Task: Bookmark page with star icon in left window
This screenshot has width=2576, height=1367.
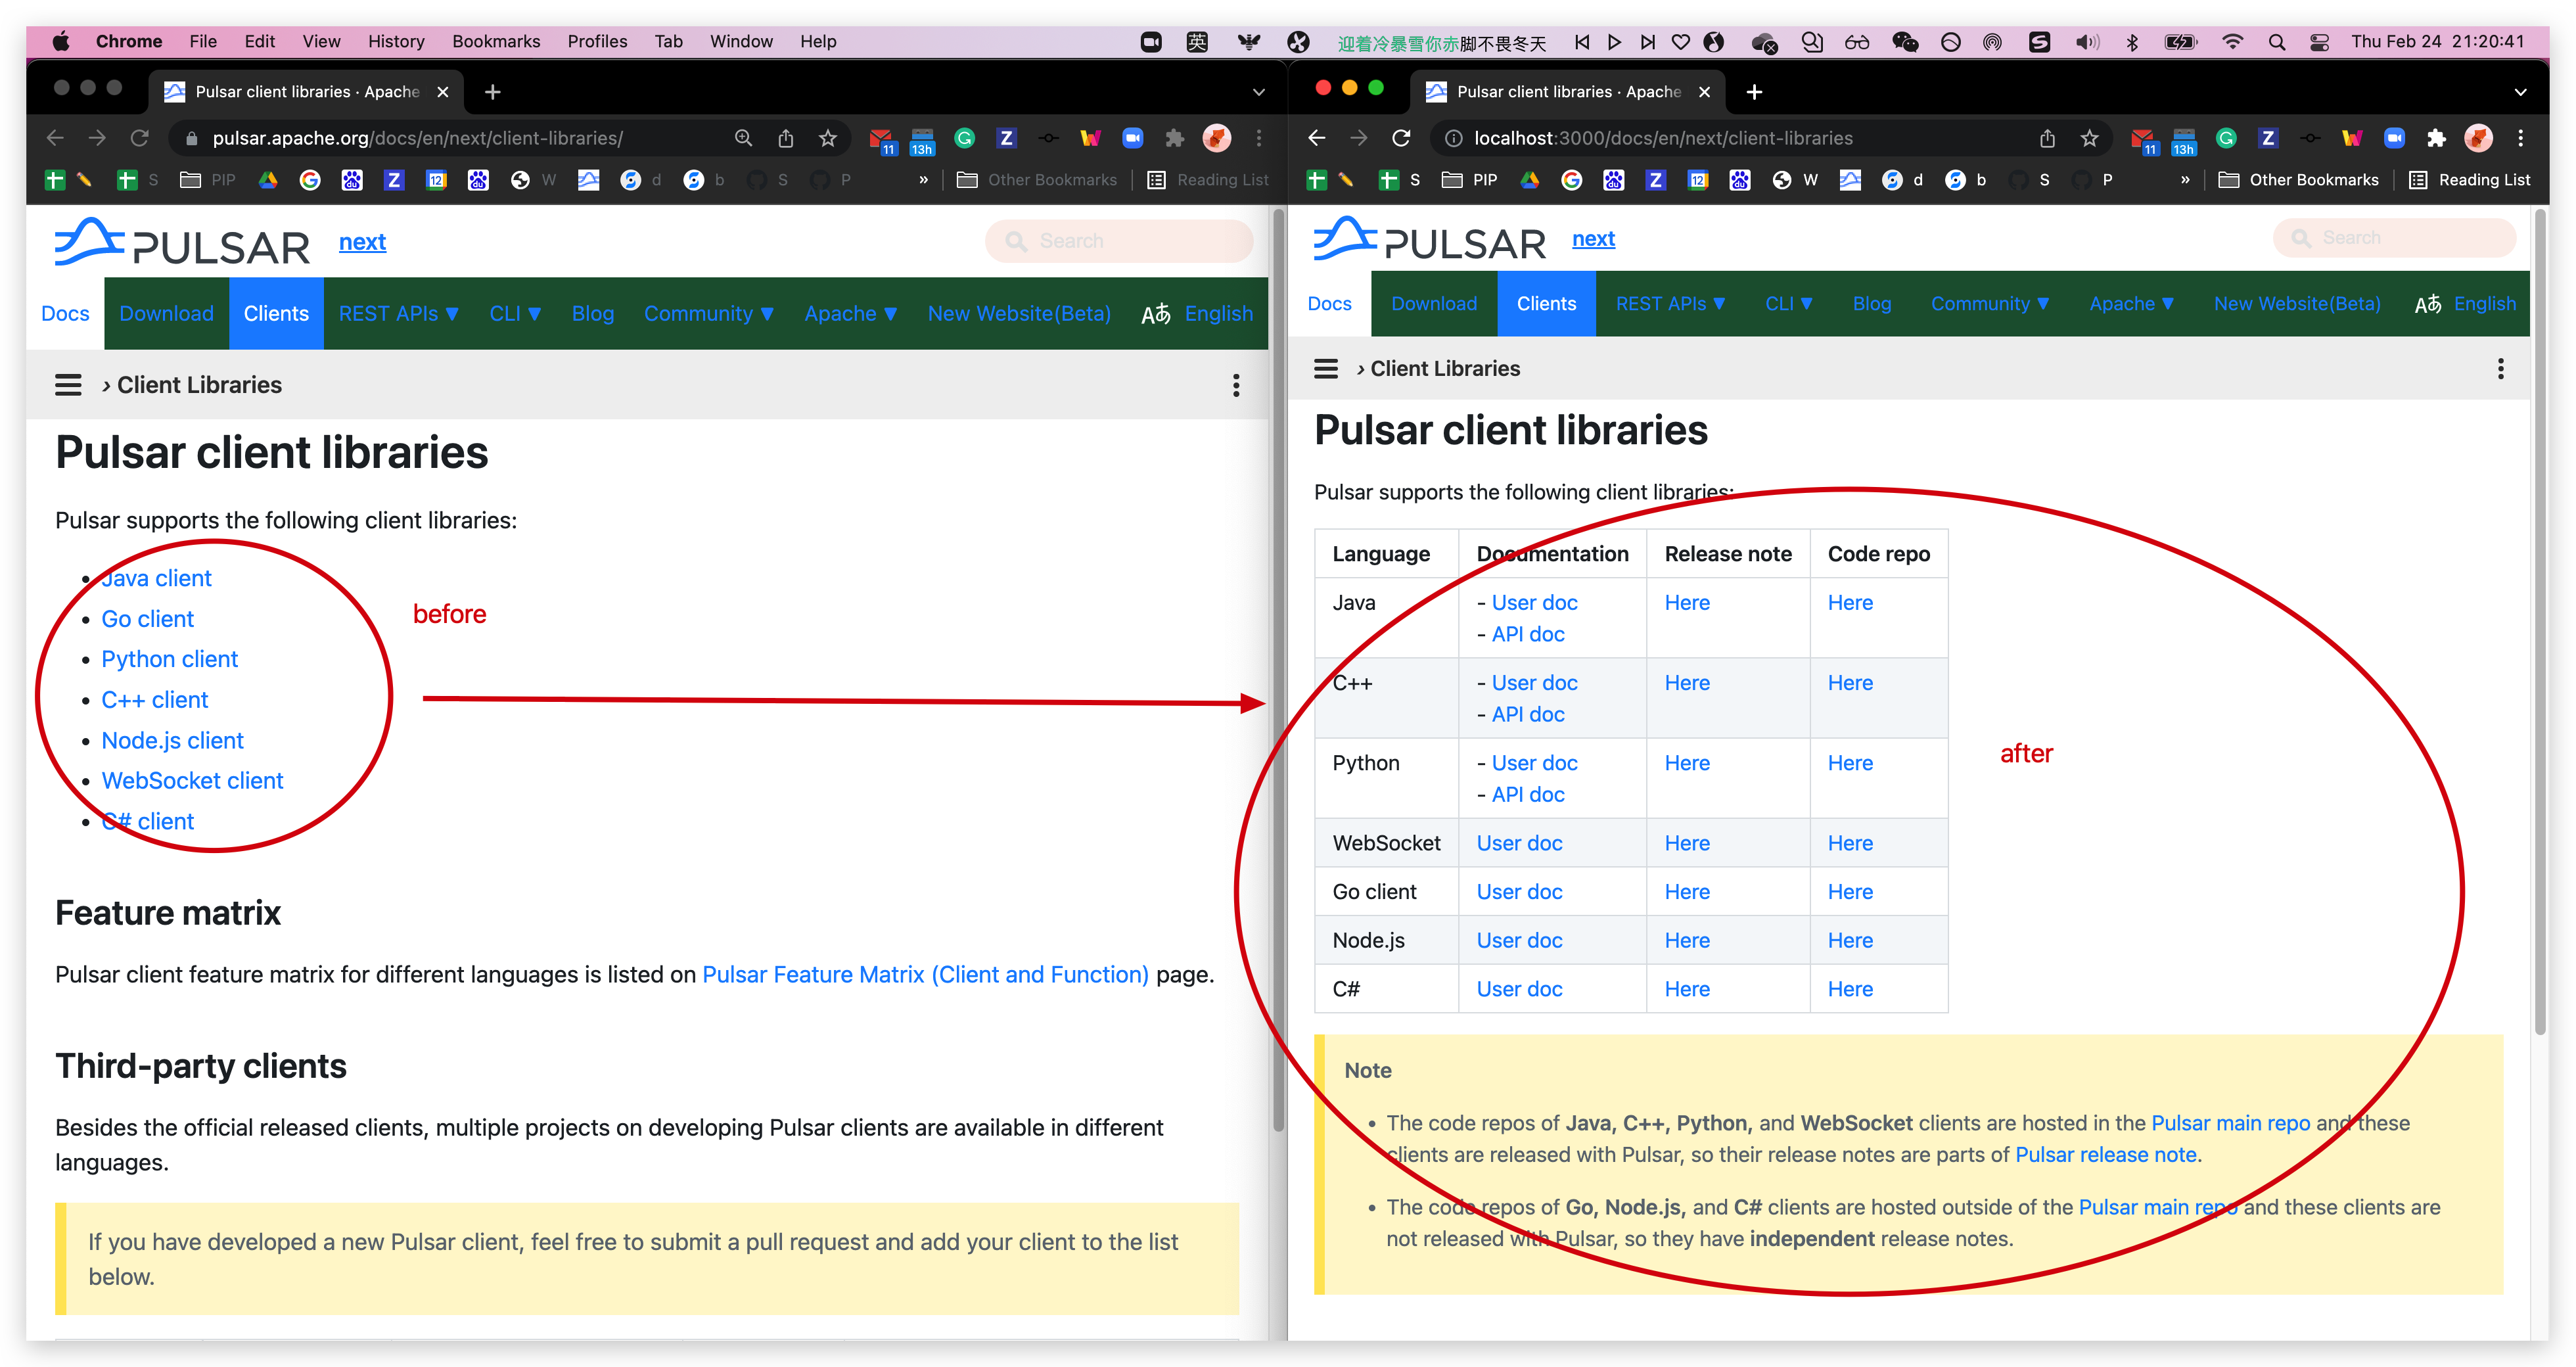Action: [827, 138]
